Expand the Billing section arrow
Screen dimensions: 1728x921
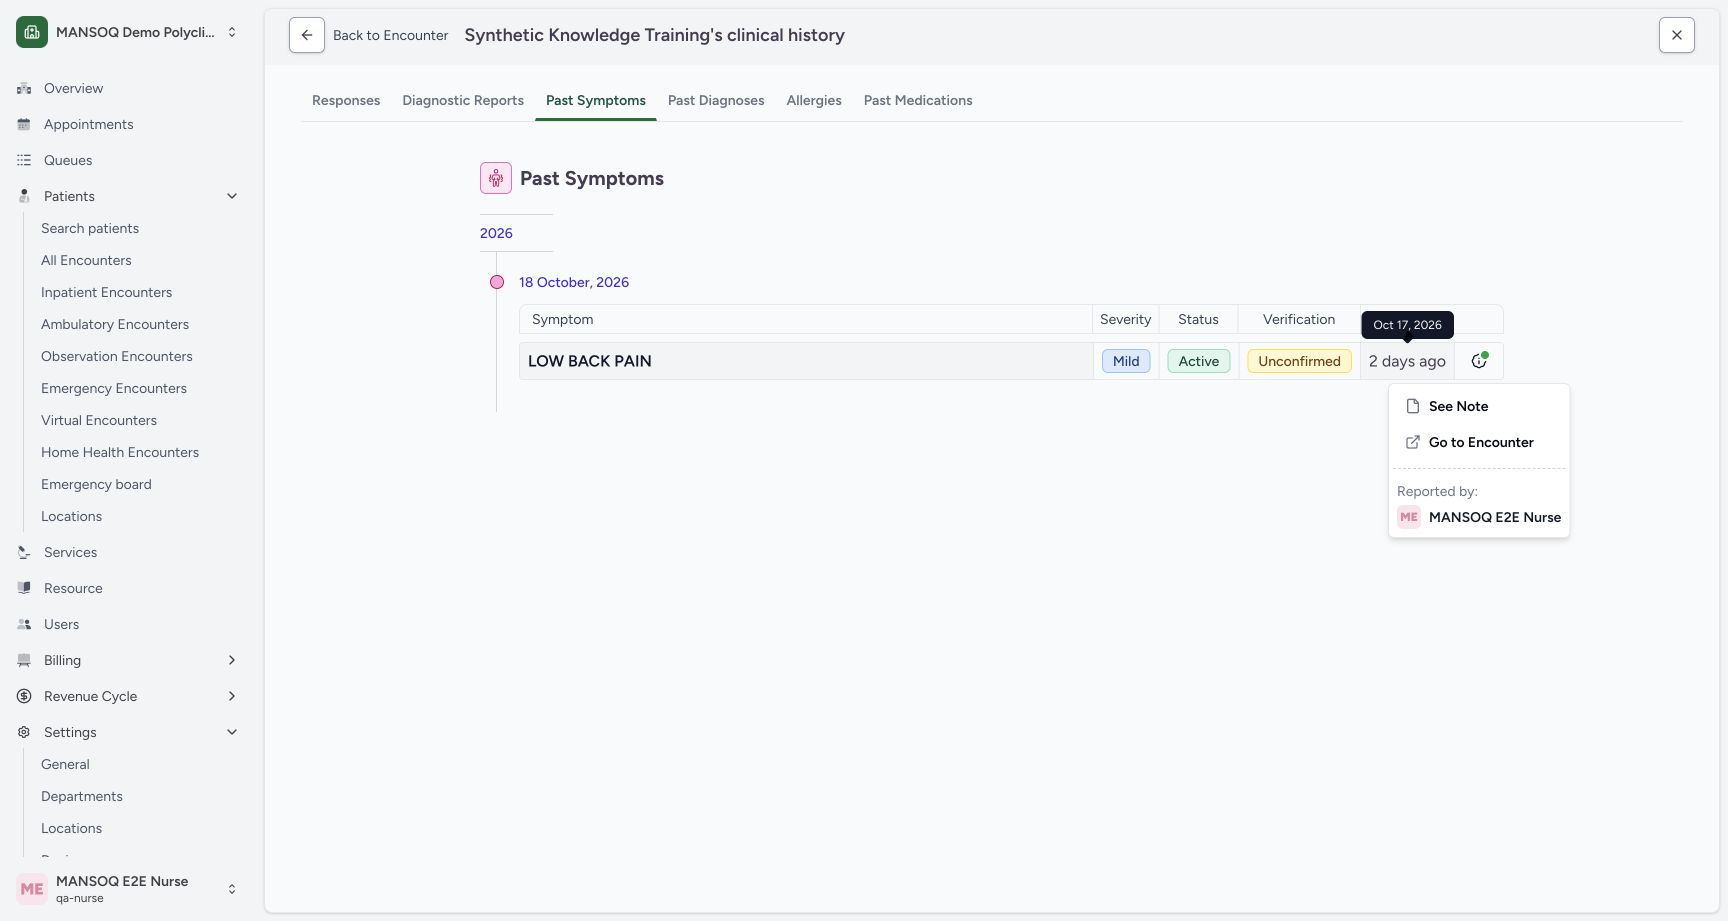pyautogui.click(x=232, y=660)
